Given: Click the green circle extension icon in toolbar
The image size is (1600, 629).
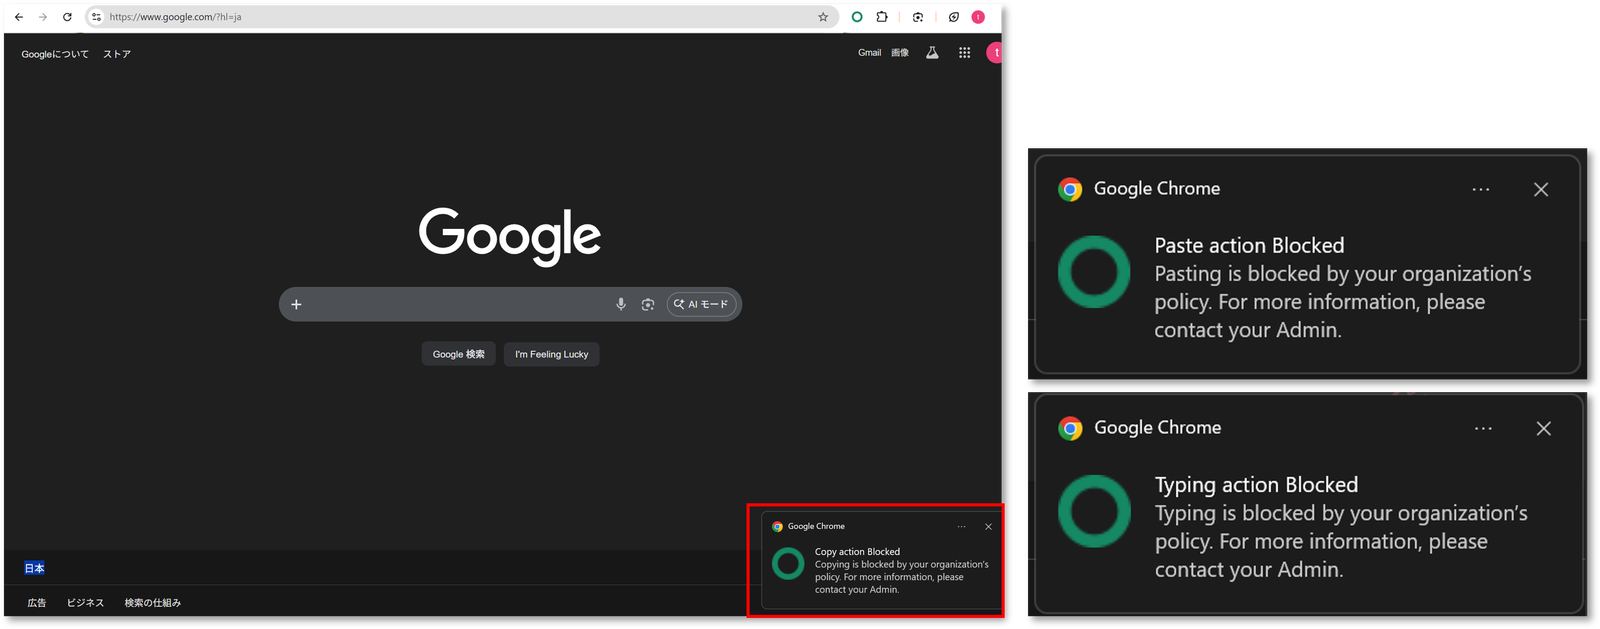Looking at the screenshot, I should [x=857, y=17].
